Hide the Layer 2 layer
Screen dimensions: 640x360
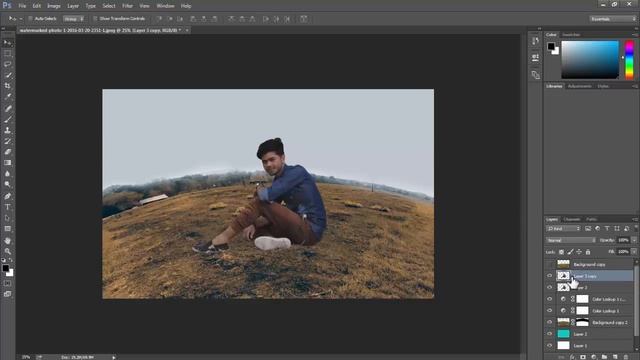549,334
